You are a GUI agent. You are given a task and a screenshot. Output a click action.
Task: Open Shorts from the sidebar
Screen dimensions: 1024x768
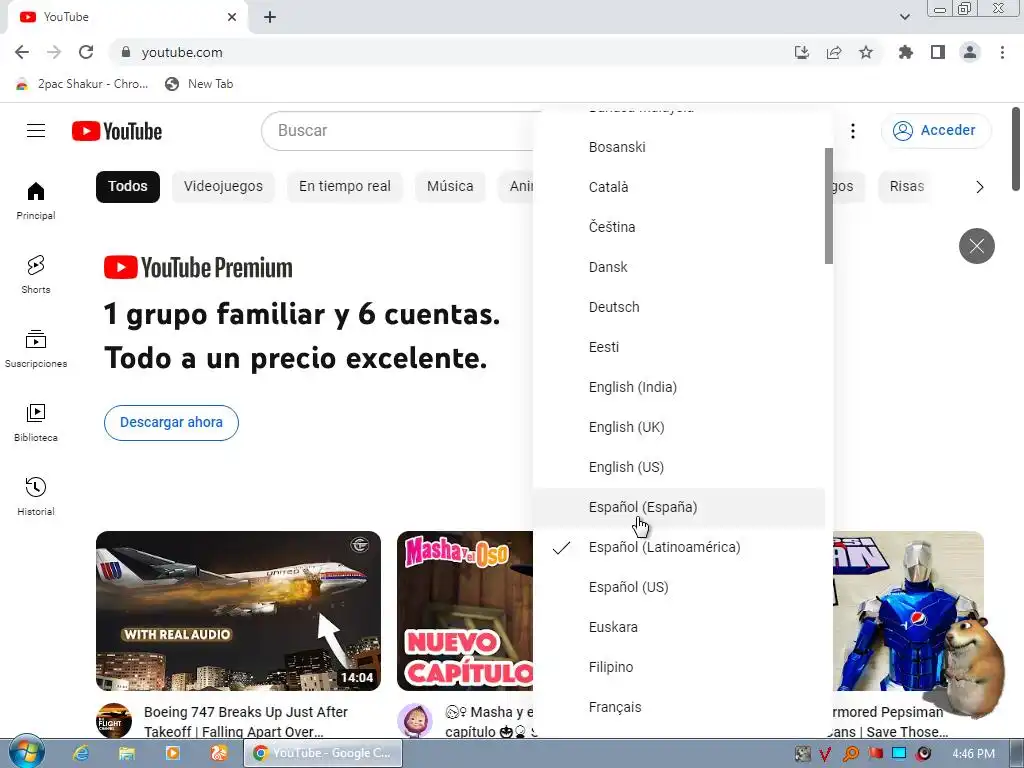[36, 275]
